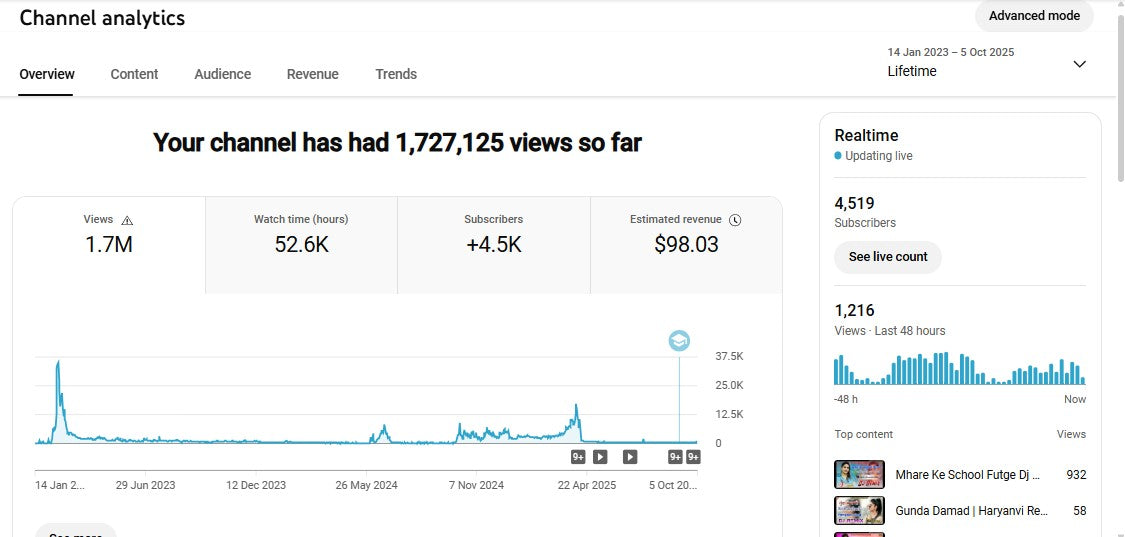Image resolution: width=1125 pixels, height=537 pixels.
Task: Click the 9+ video marker near 22 Apr 2025
Action: tap(578, 457)
